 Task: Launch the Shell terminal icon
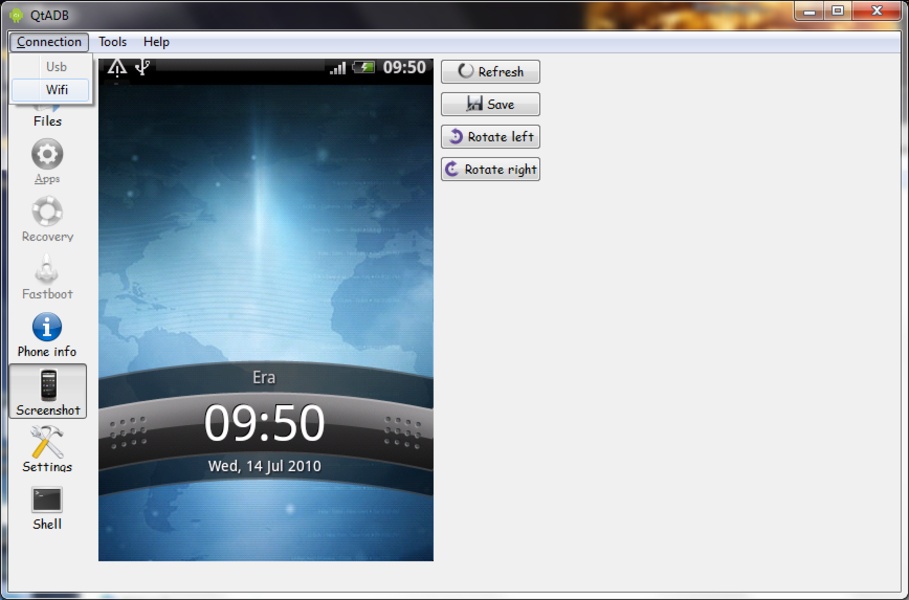click(x=47, y=500)
